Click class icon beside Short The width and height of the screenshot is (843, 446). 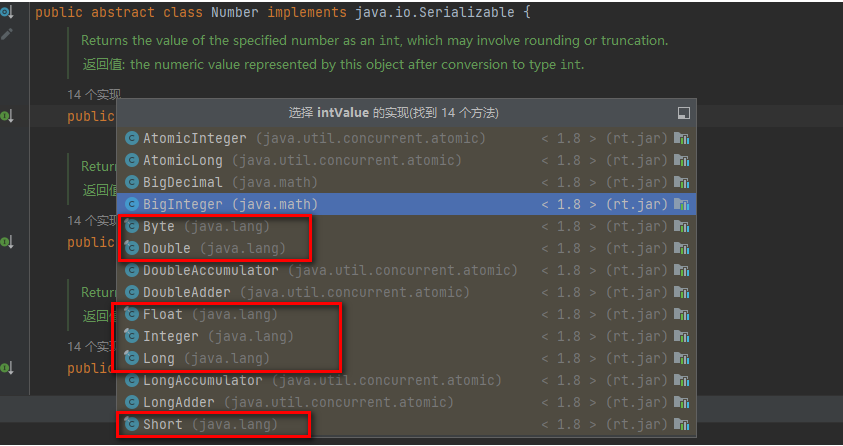point(132,425)
